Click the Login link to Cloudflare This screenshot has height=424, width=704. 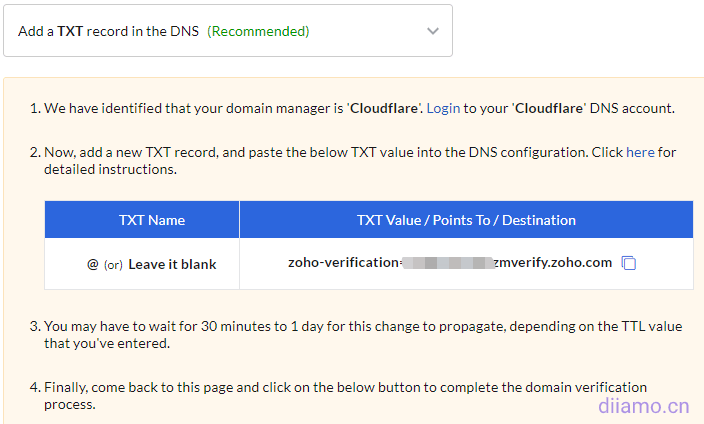[443, 108]
